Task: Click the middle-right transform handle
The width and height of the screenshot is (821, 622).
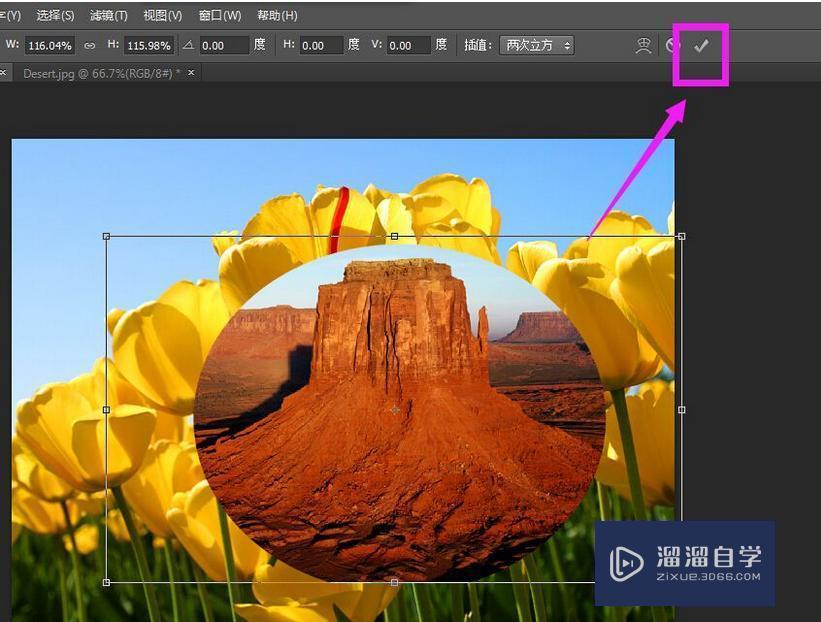Action: click(681, 410)
